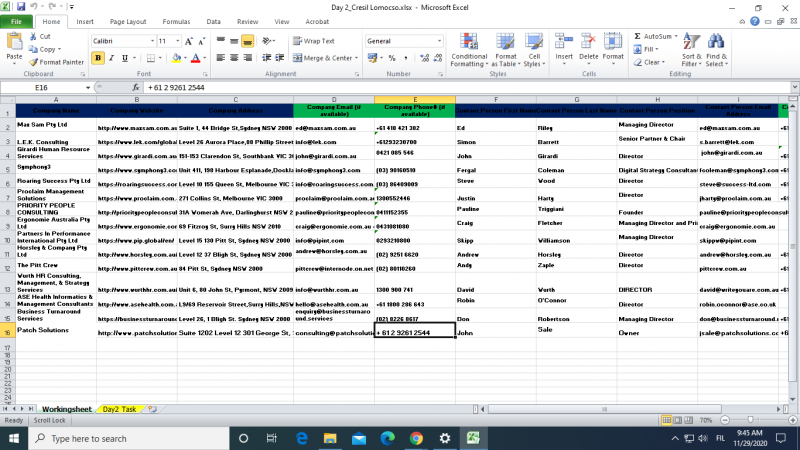Click the Windows Start button
800x450 pixels.
14,439
